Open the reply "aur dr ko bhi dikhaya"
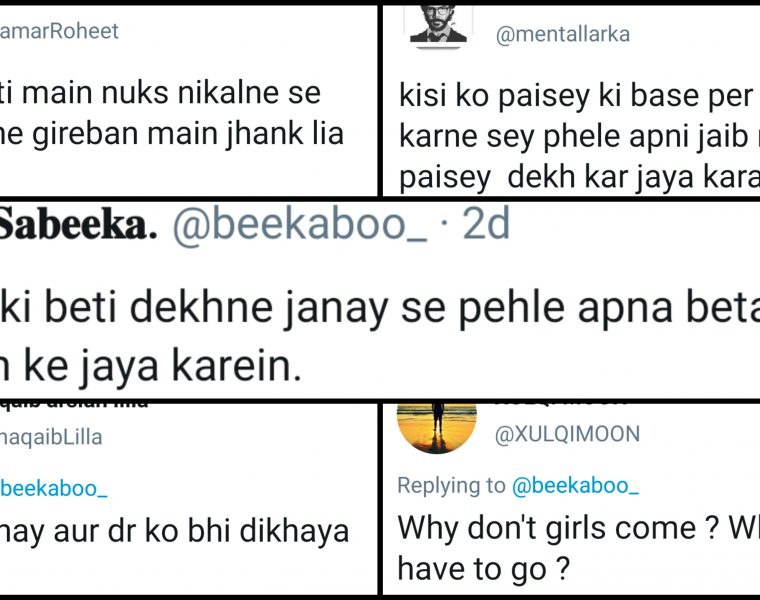The width and height of the screenshot is (760, 600). coord(175,530)
